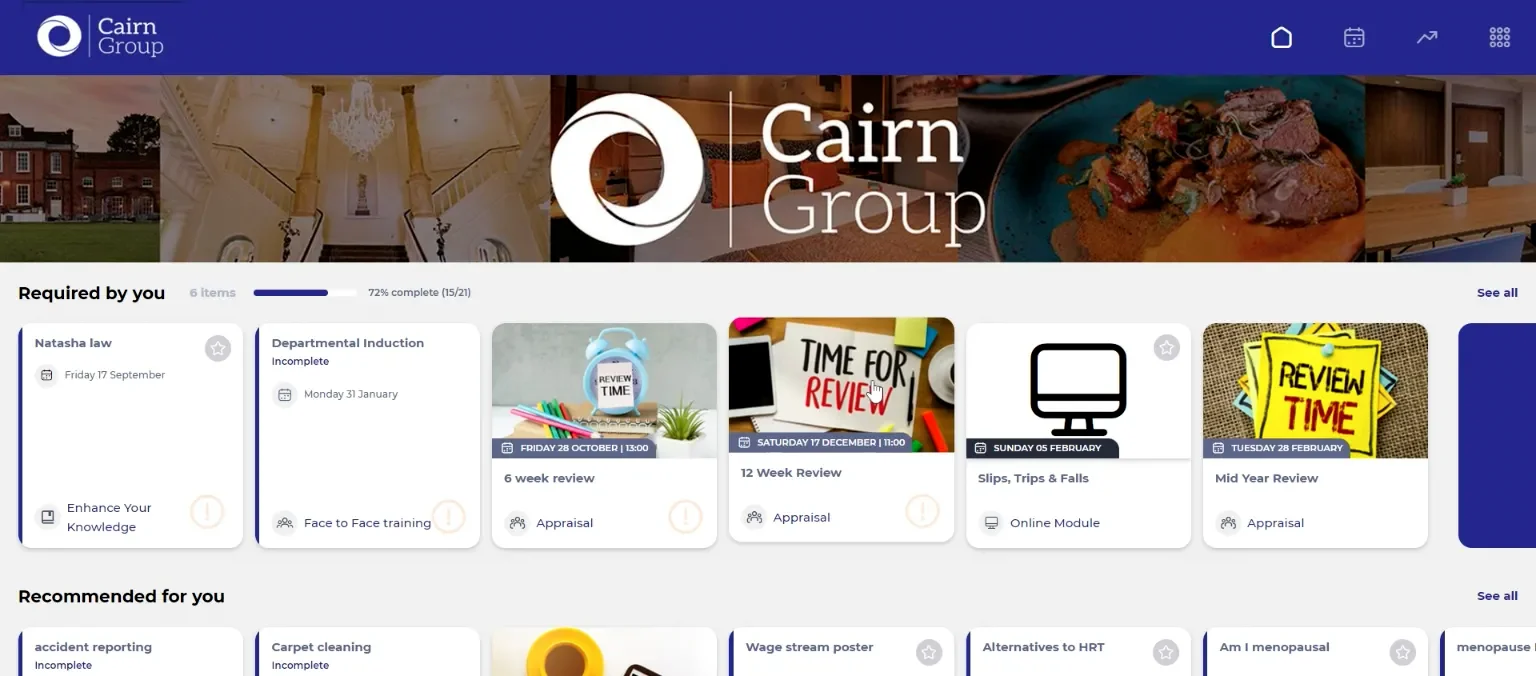This screenshot has height=676, width=1536.
Task: Open the 12 Week Review card image
Action: click(x=841, y=385)
